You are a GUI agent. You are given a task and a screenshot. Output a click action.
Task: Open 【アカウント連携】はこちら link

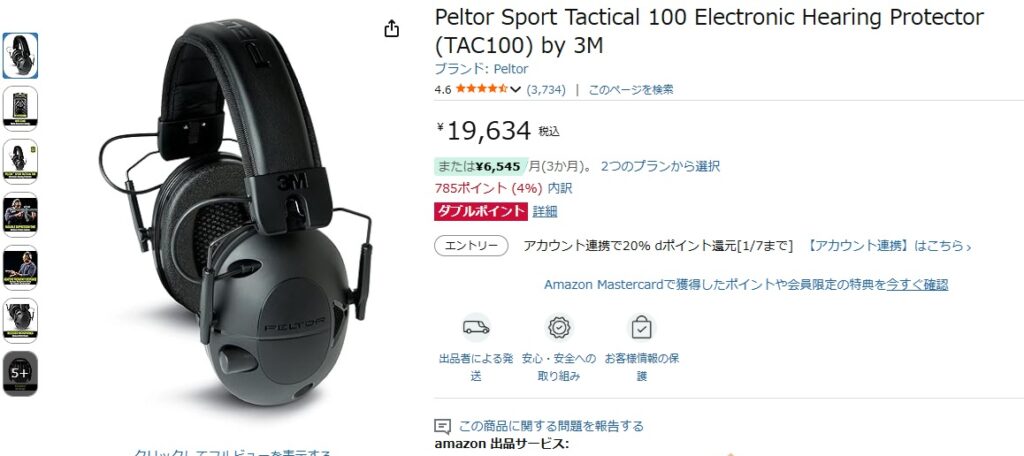click(887, 246)
